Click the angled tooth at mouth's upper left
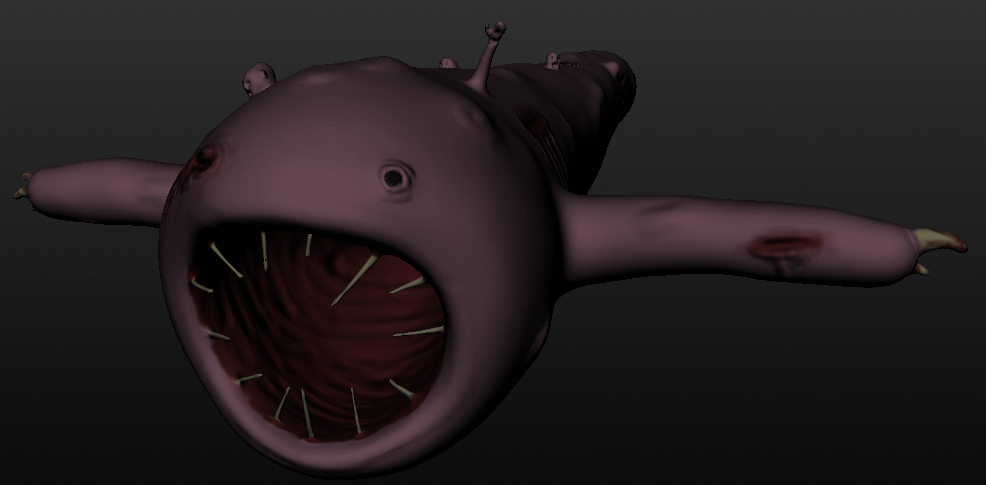Screen dimensions: 986x485 point(226,261)
